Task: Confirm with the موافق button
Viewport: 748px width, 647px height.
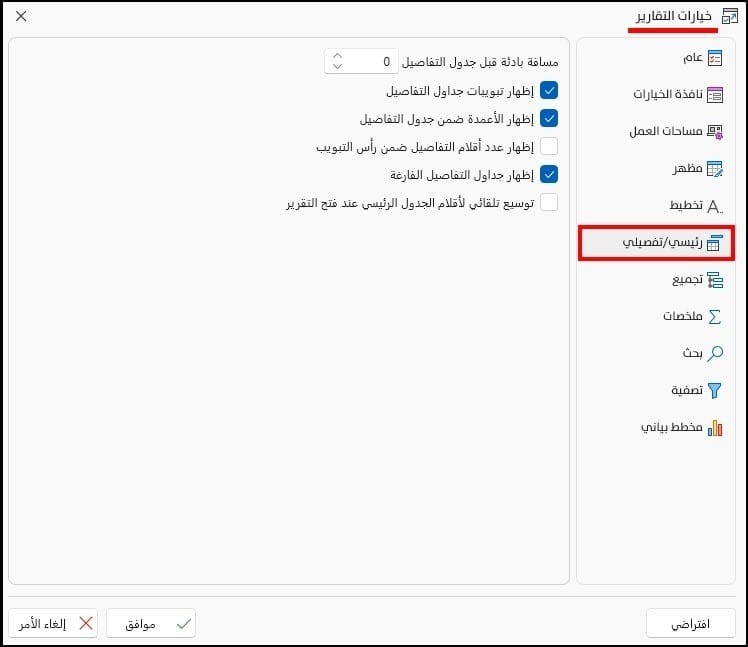Action: (x=151, y=623)
